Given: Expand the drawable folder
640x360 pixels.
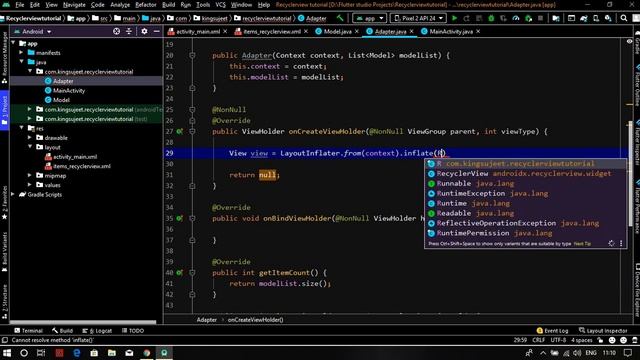Looking at the screenshot, I should point(29,138).
